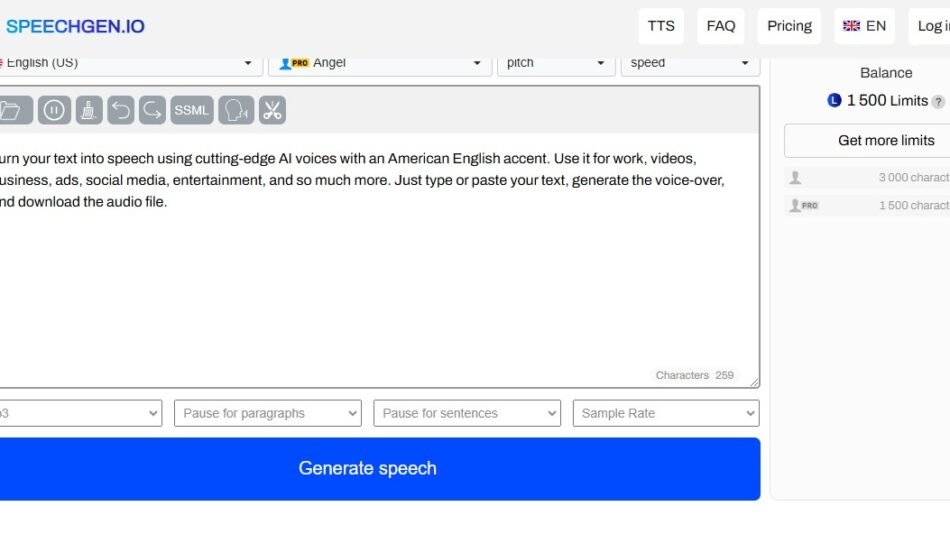Click the PRO 1 500 characters row
This screenshot has width=950, height=534.
point(868,205)
